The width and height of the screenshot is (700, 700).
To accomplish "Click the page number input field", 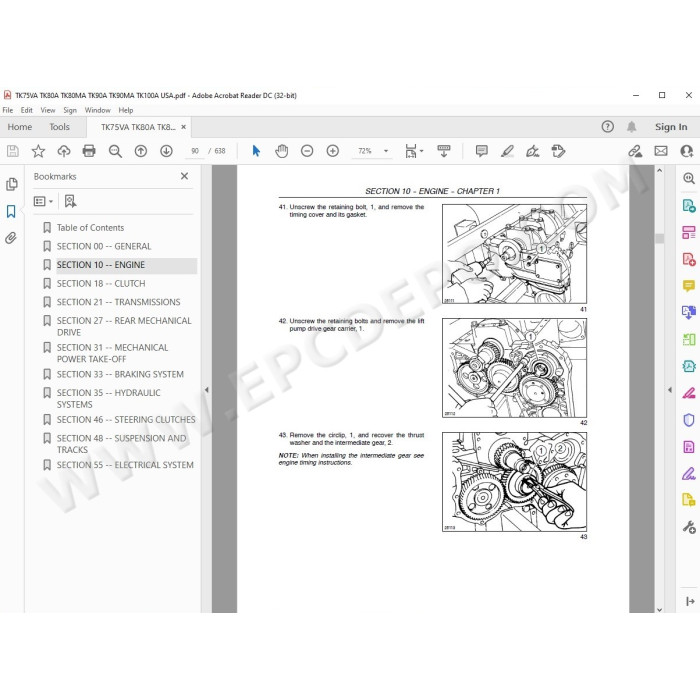I will coord(195,151).
